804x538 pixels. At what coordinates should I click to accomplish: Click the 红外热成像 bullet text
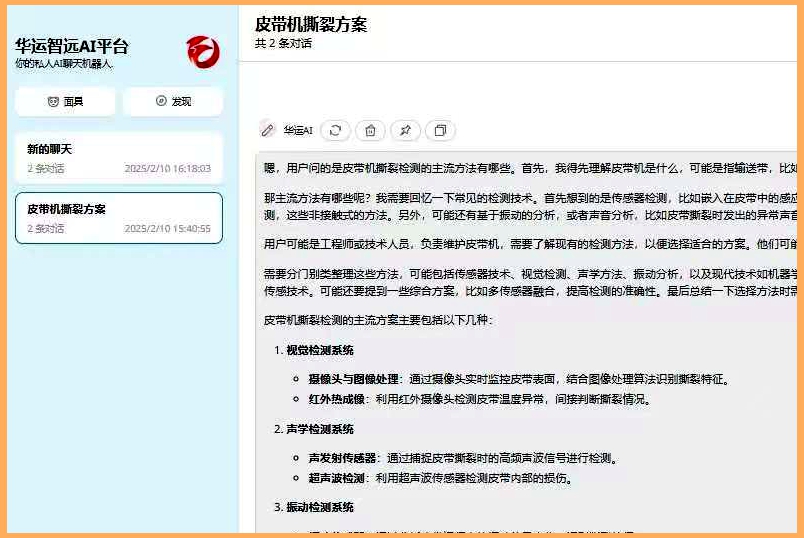click(x=335, y=399)
